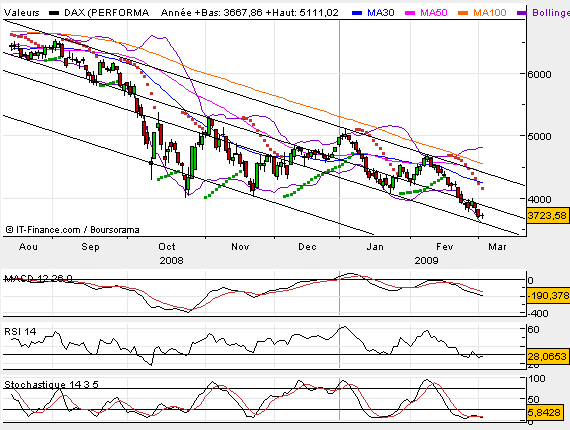Click the 5000 price axis label

[539, 136]
